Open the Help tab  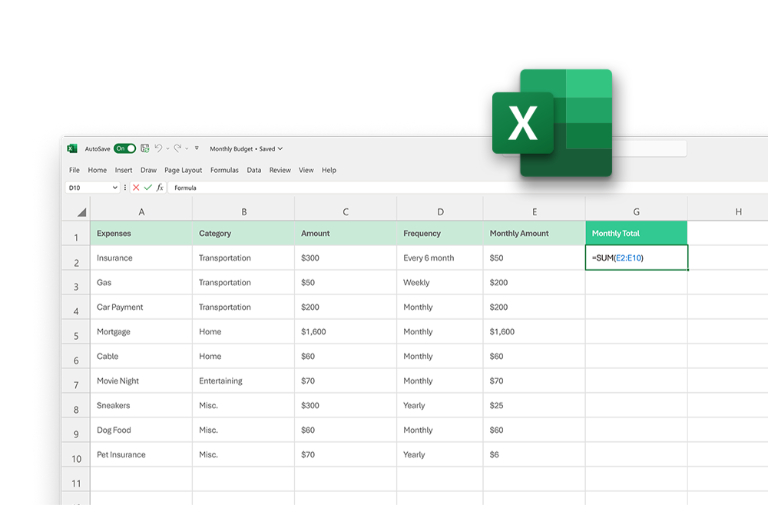point(329,170)
